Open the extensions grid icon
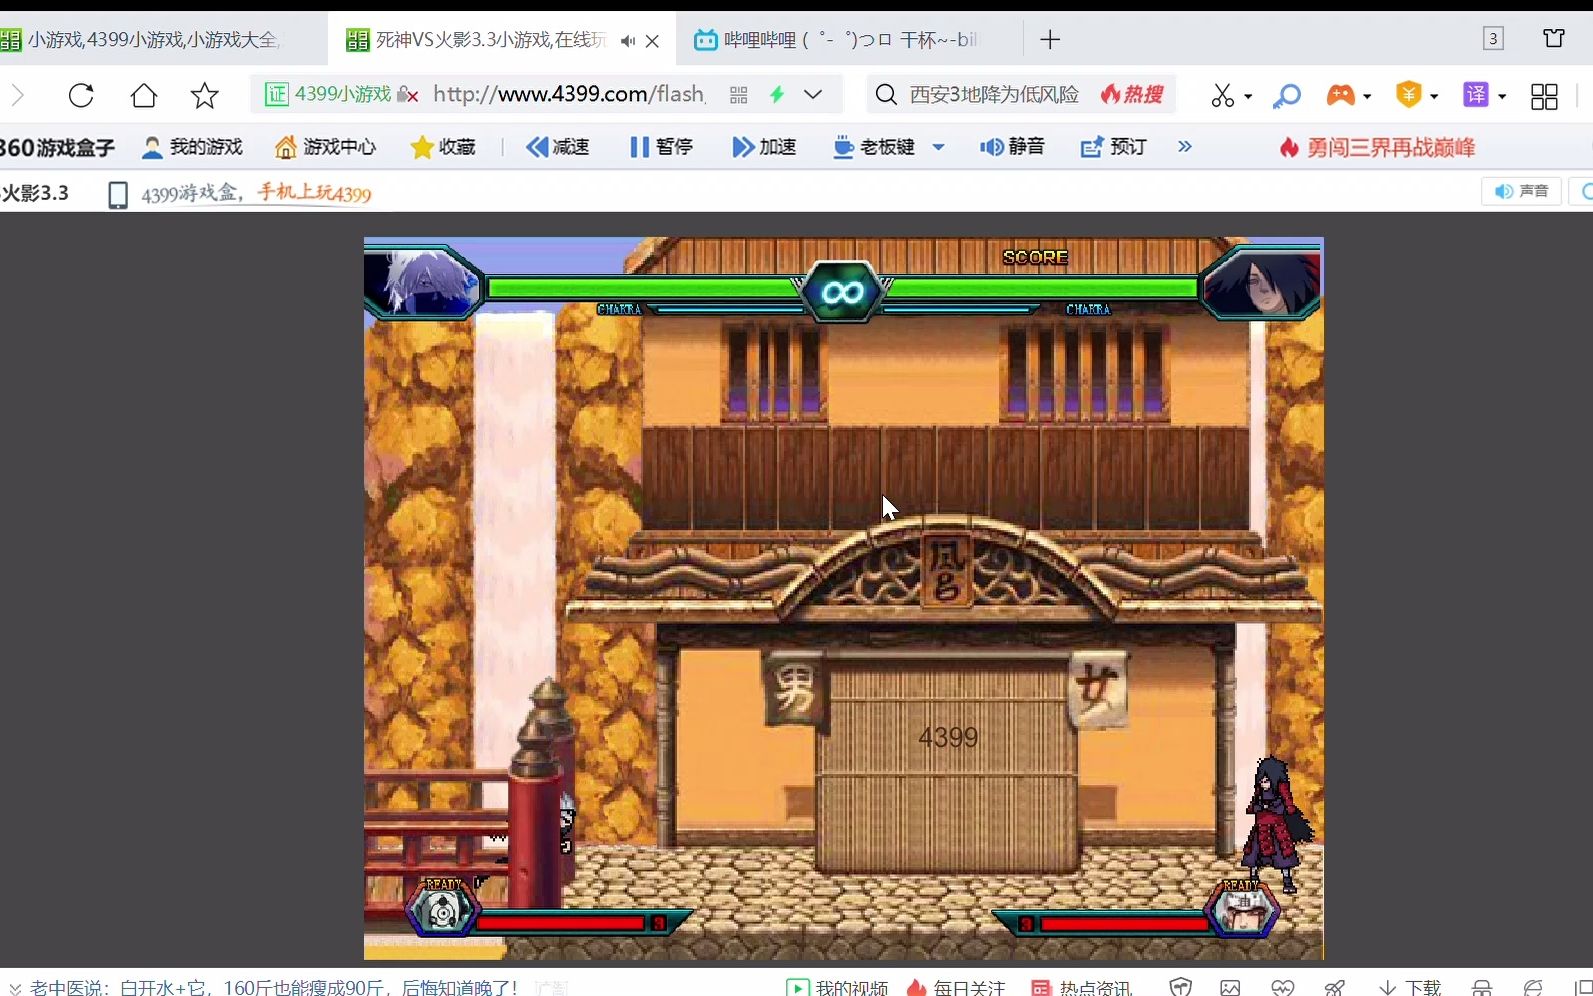1593x996 pixels. 1544,96
